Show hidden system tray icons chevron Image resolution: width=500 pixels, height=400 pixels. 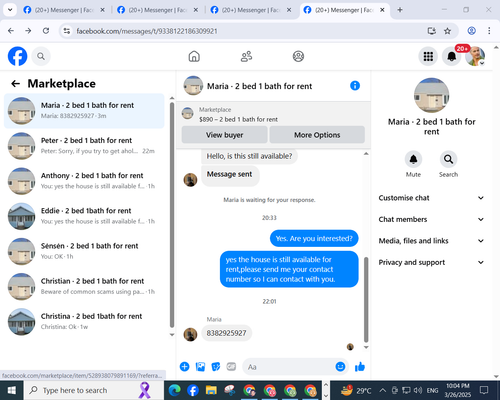tap(383, 390)
